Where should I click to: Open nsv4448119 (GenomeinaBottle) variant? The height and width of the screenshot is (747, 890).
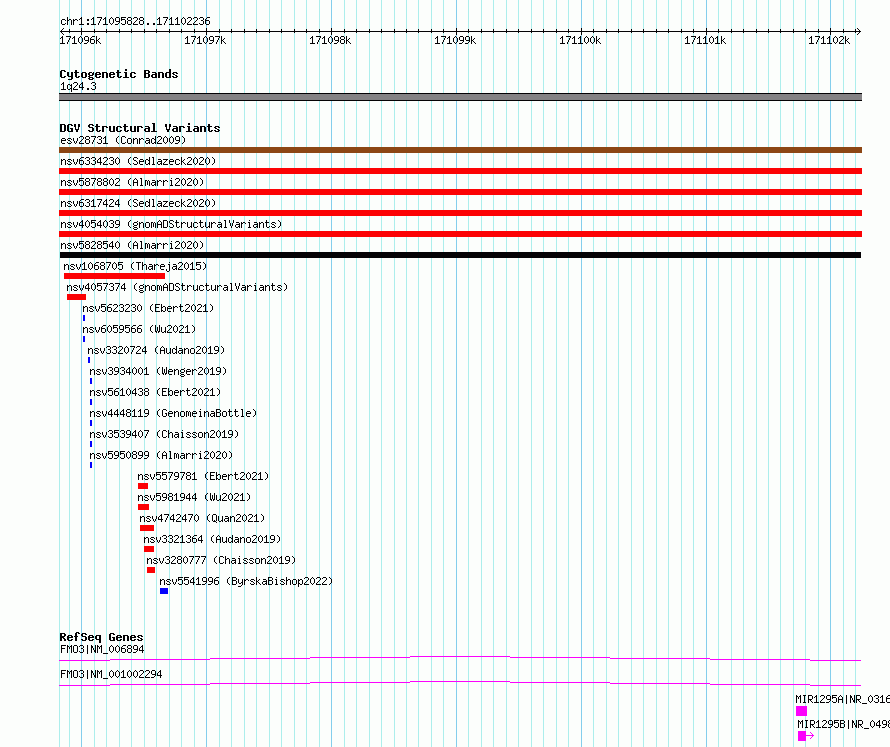pyautogui.click(x=173, y=413)
